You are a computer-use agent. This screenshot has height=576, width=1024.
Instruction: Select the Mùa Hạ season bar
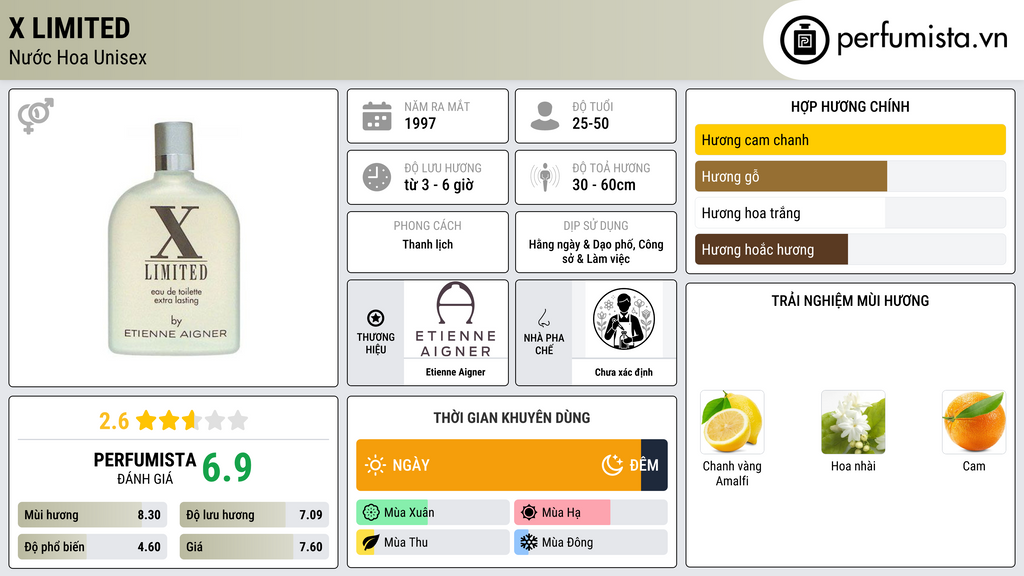click(x=591, y=513)
